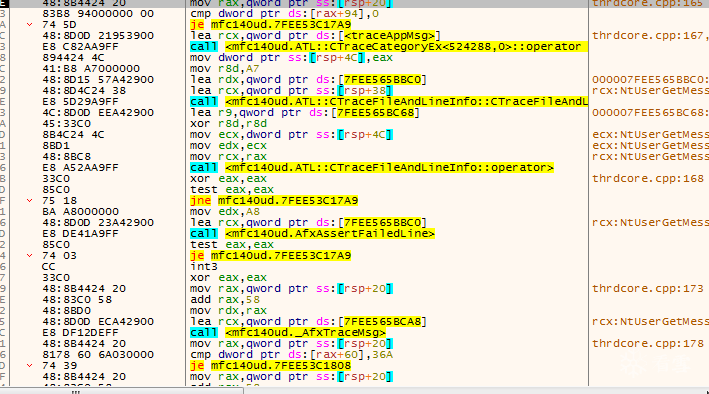Click the bytes cell 'E8 C82AA9FF'
This screenshot has width=709, height=394.
pos(80,47)
